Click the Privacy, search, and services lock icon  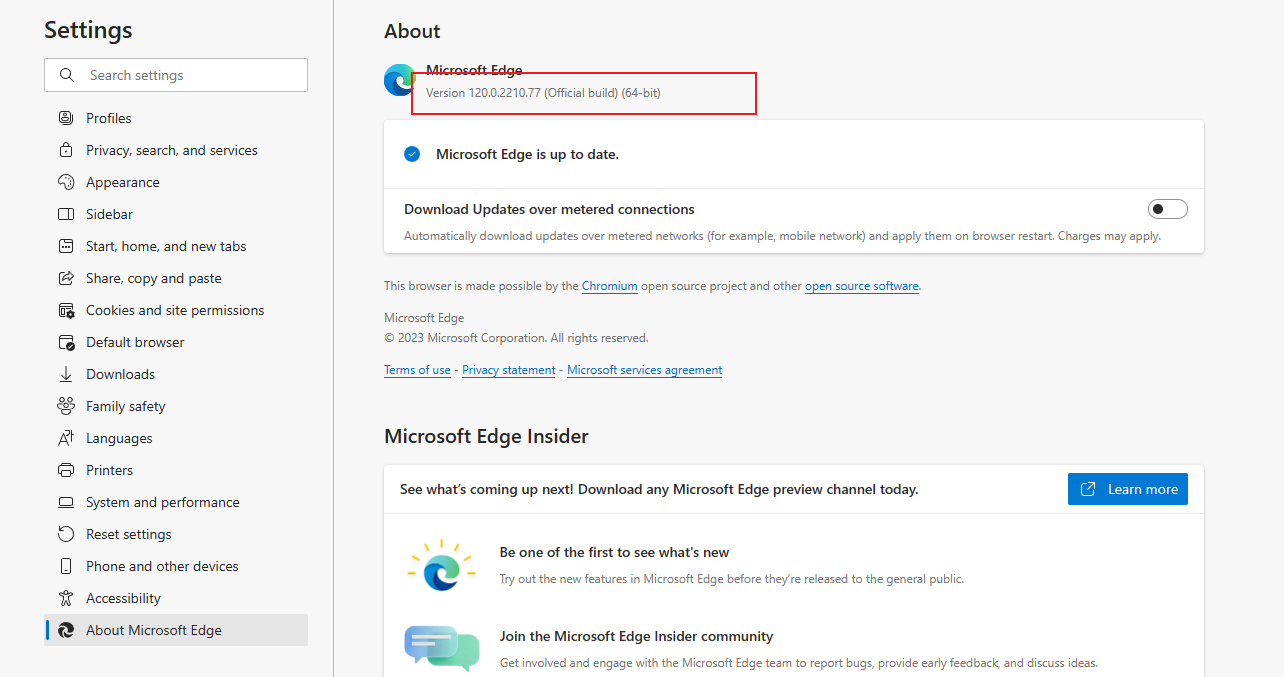(66, 150)
